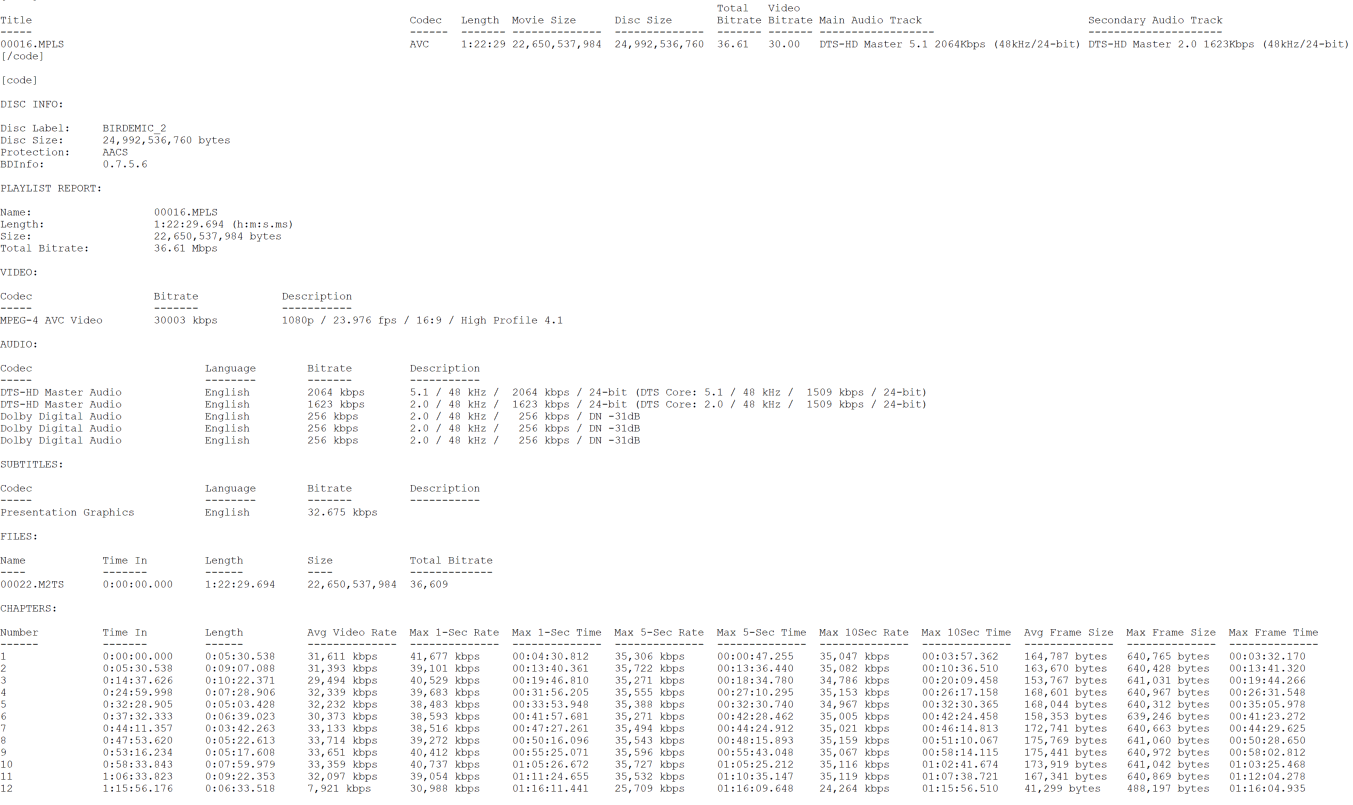Click the AACS protection value
The width and height of the screenshot is (1353, 805).
coord(115,153)
